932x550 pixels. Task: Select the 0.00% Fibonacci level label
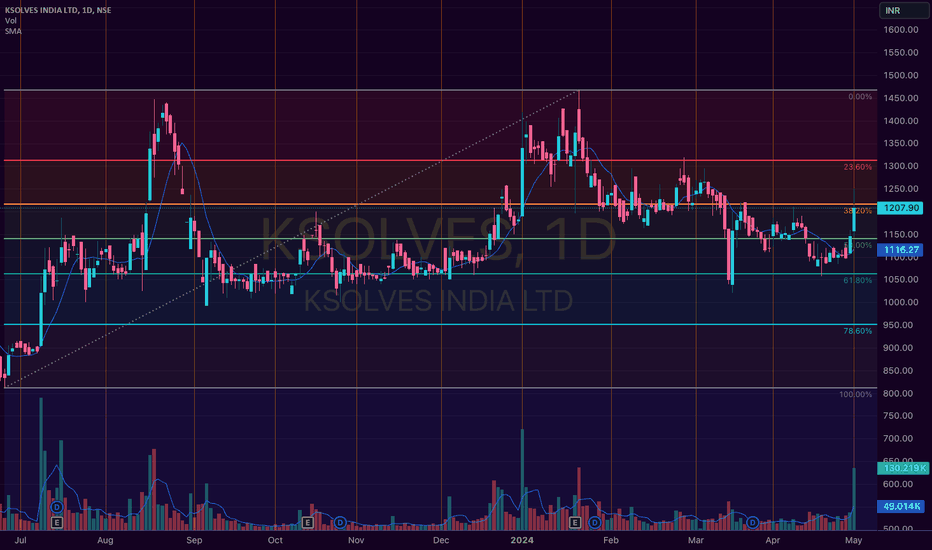pyautogui.click(x=860, y=97)
